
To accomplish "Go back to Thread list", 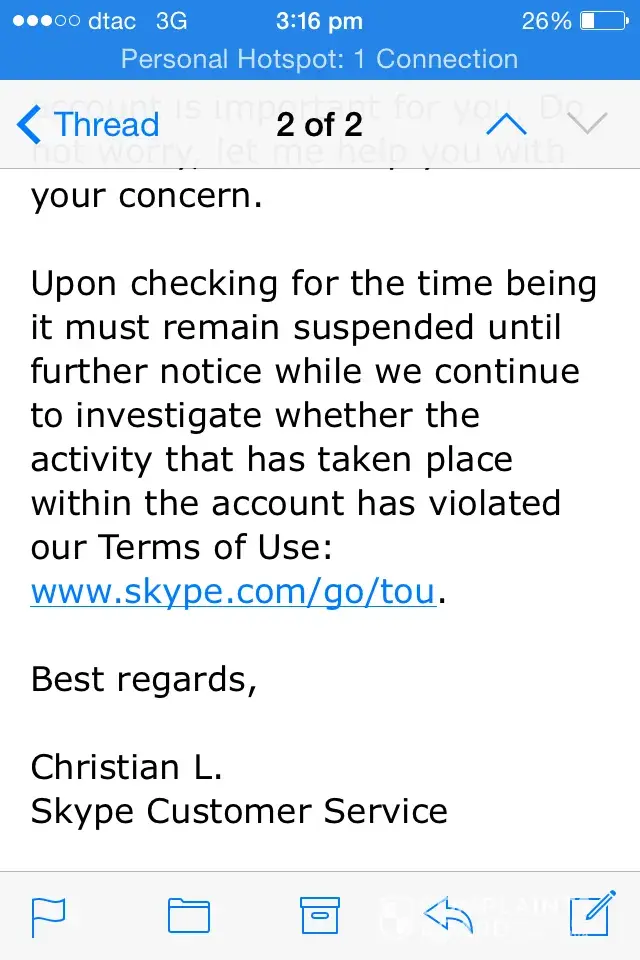I will (88, 124).
